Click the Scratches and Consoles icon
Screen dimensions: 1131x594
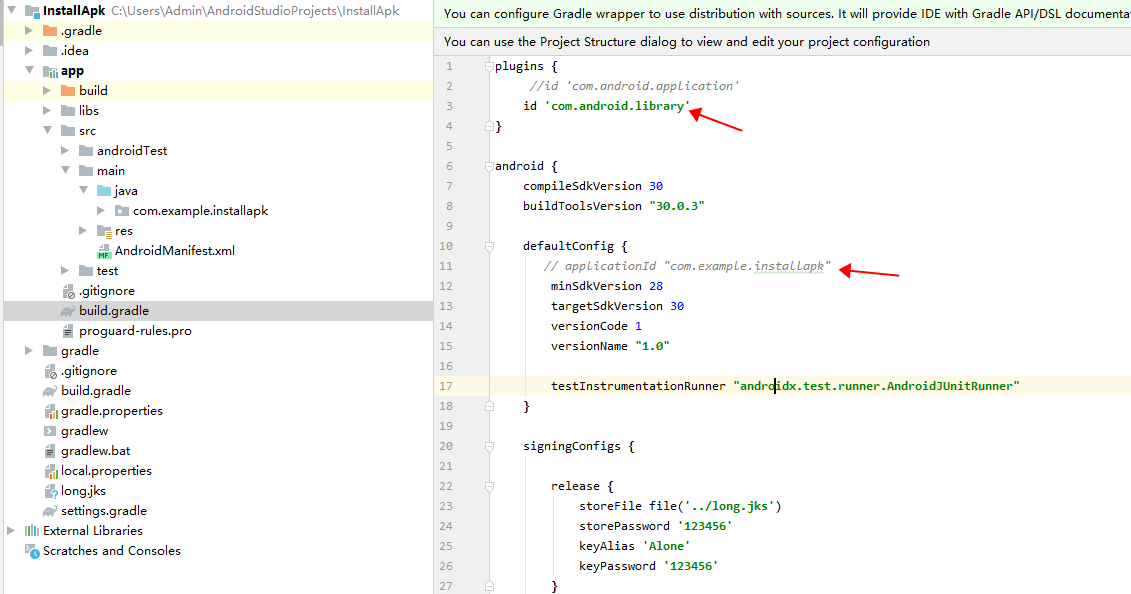[x=32, y=551]
